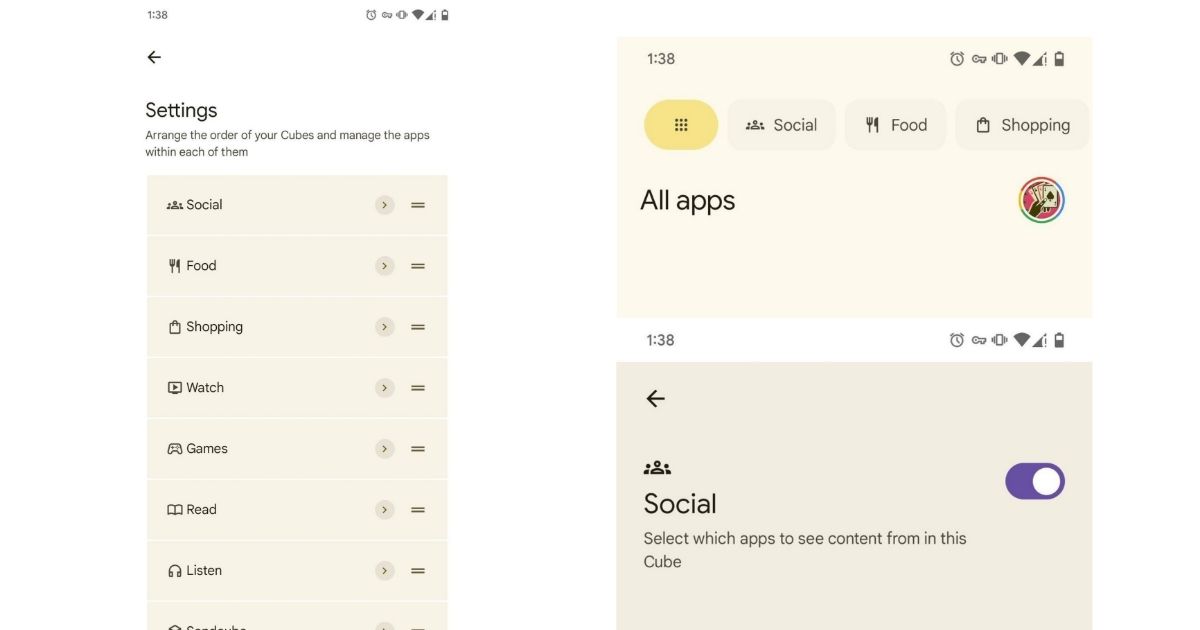Grab the reorder handle for Read

point(418,510)
